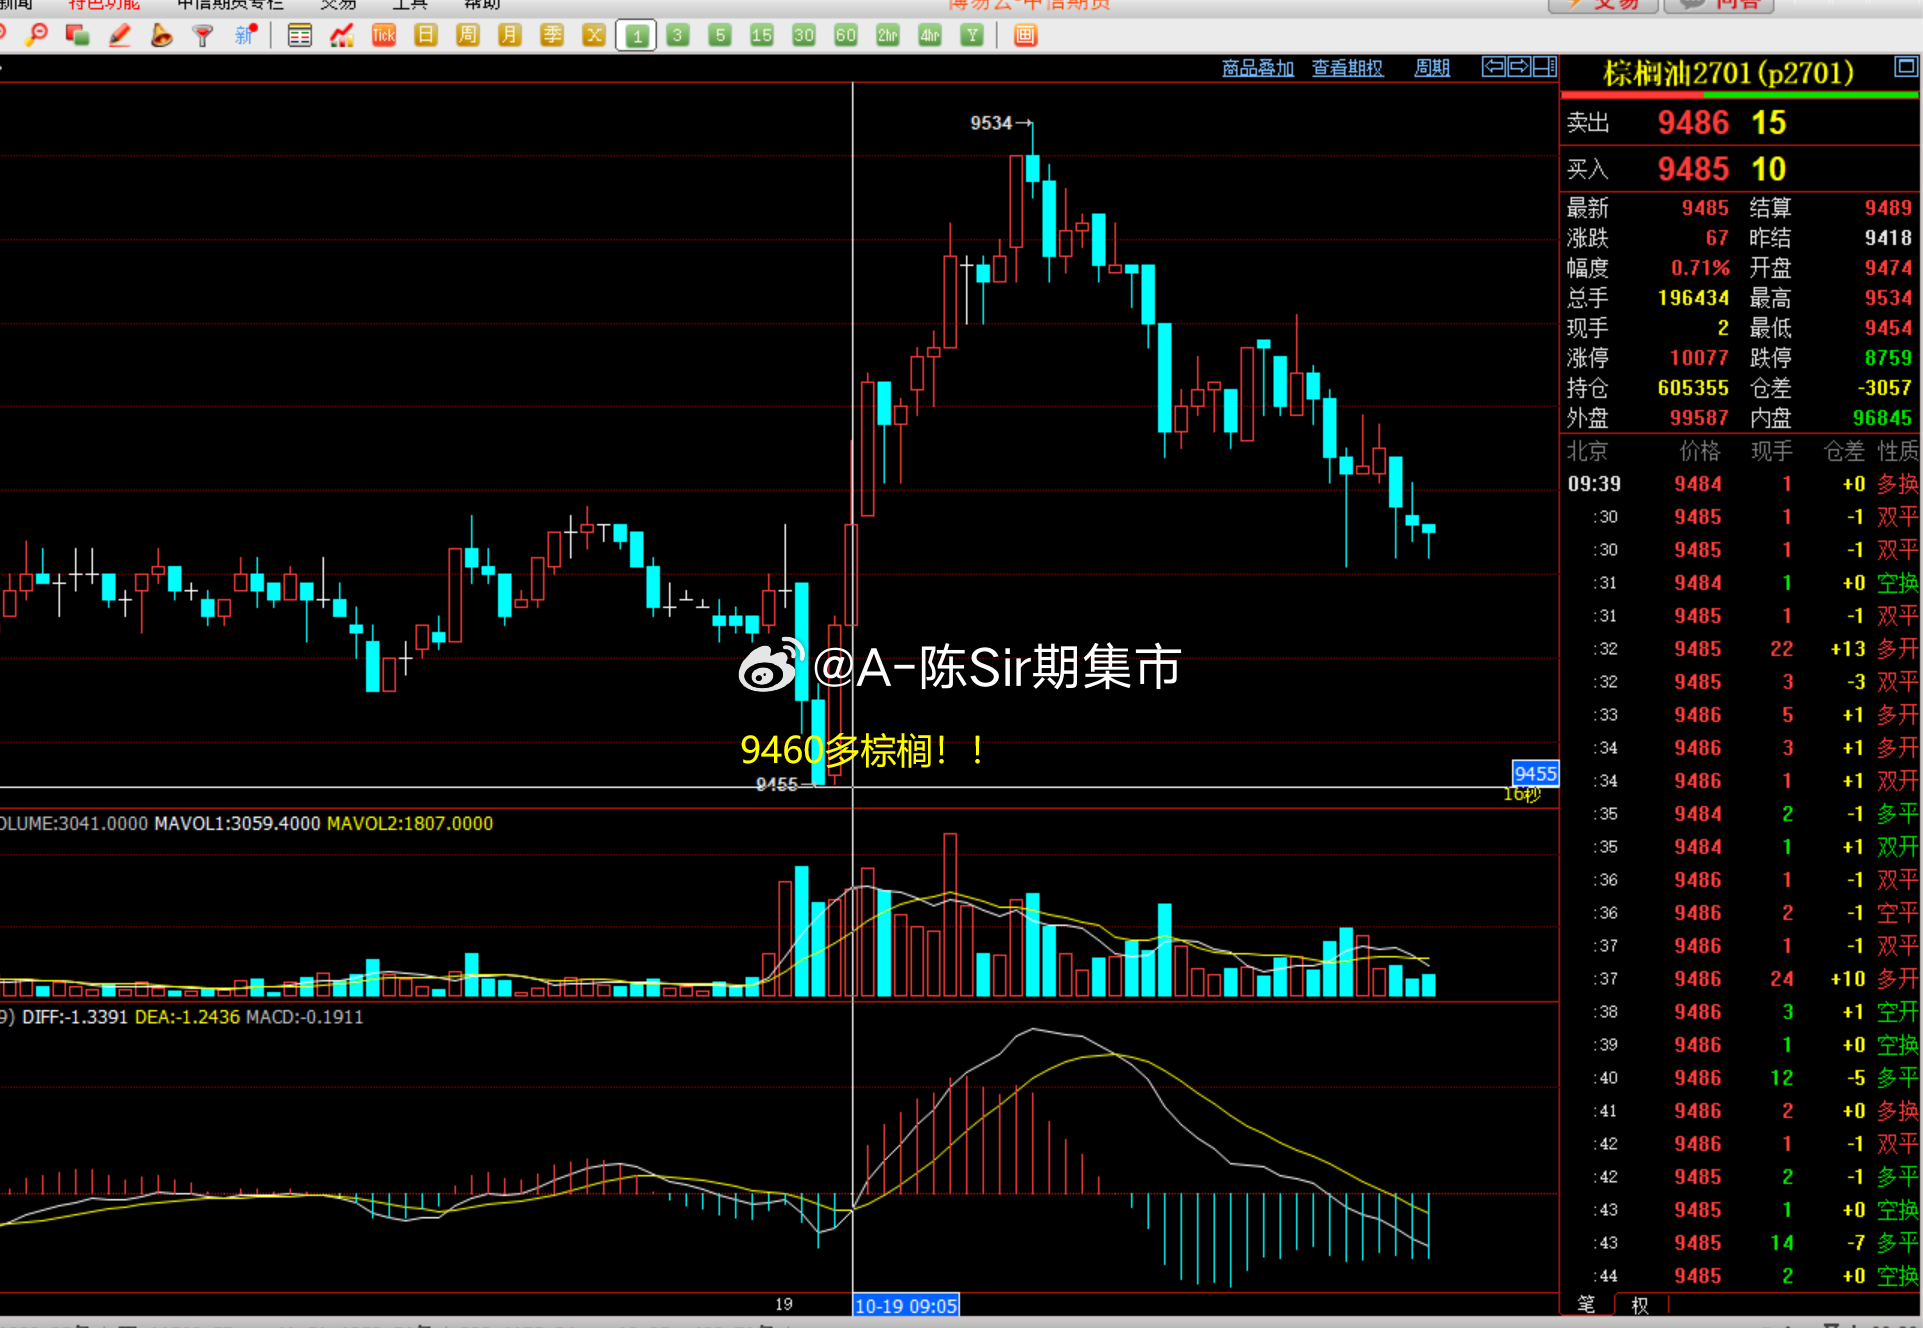
Task: Click the orange X period icon
Action: point(594,36)
